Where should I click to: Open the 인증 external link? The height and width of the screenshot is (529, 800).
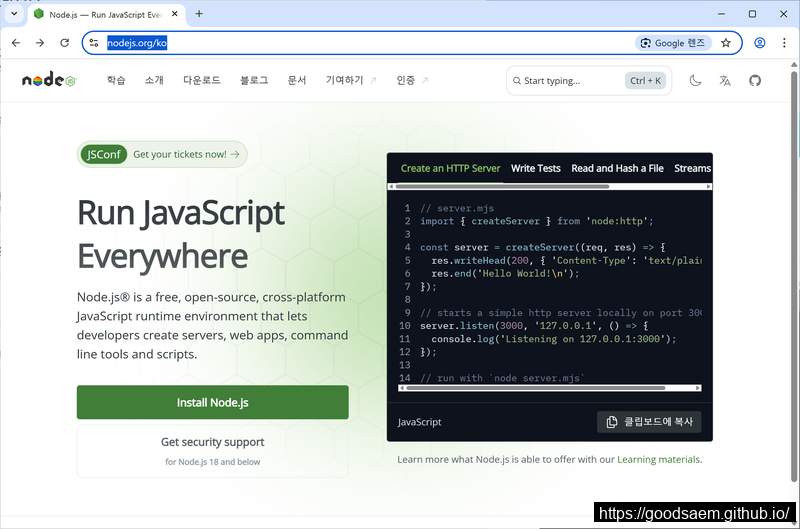click(x=412, y=80)
